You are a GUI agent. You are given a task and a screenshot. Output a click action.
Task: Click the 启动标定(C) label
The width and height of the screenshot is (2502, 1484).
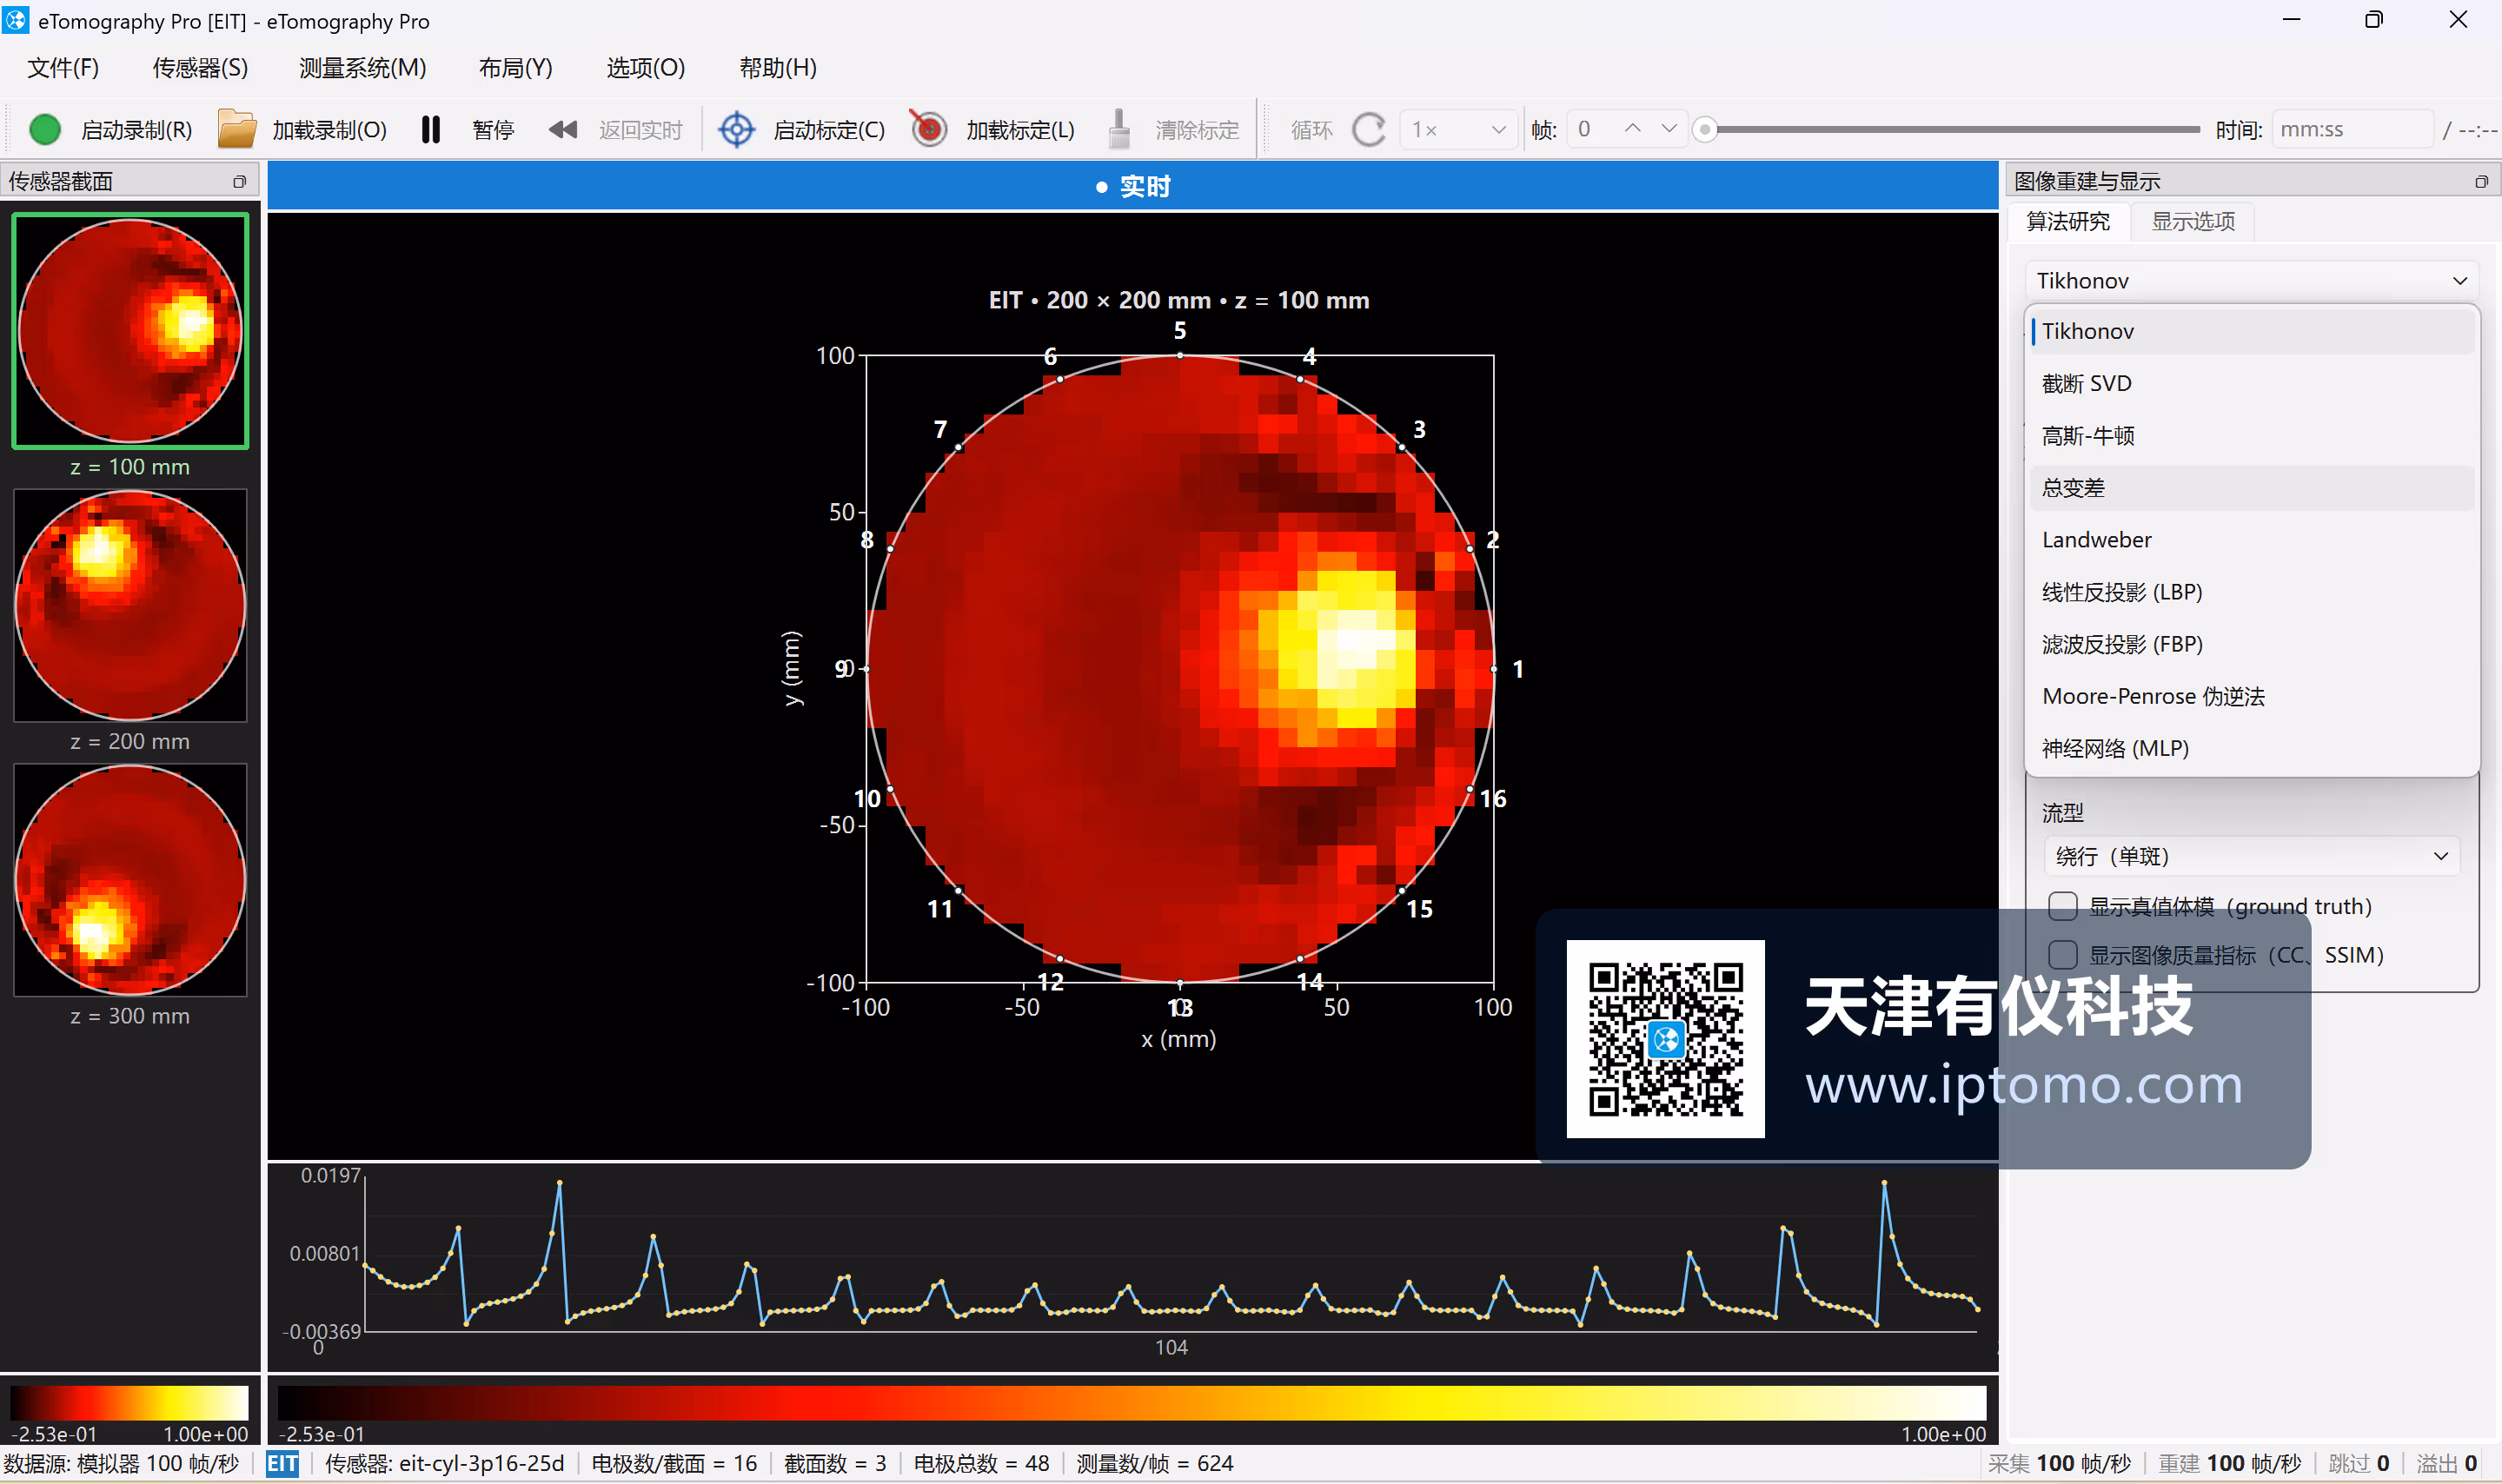[x=829, y=130]
